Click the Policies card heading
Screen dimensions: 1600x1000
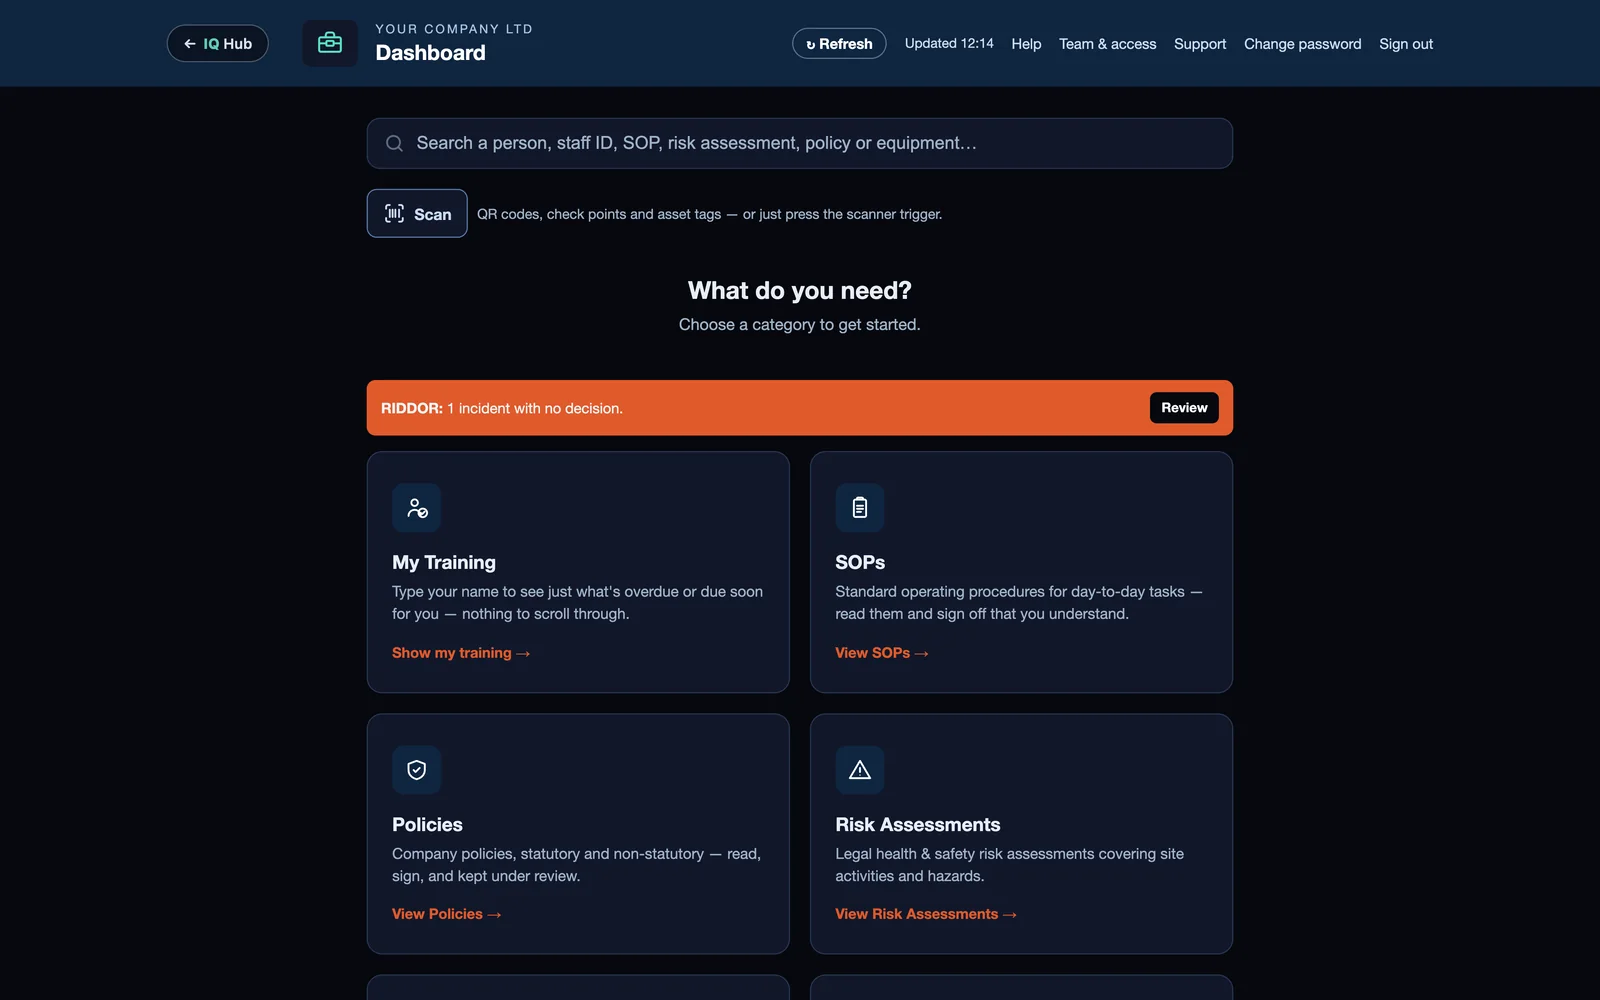pyautogui.click(x=427, y=824)
